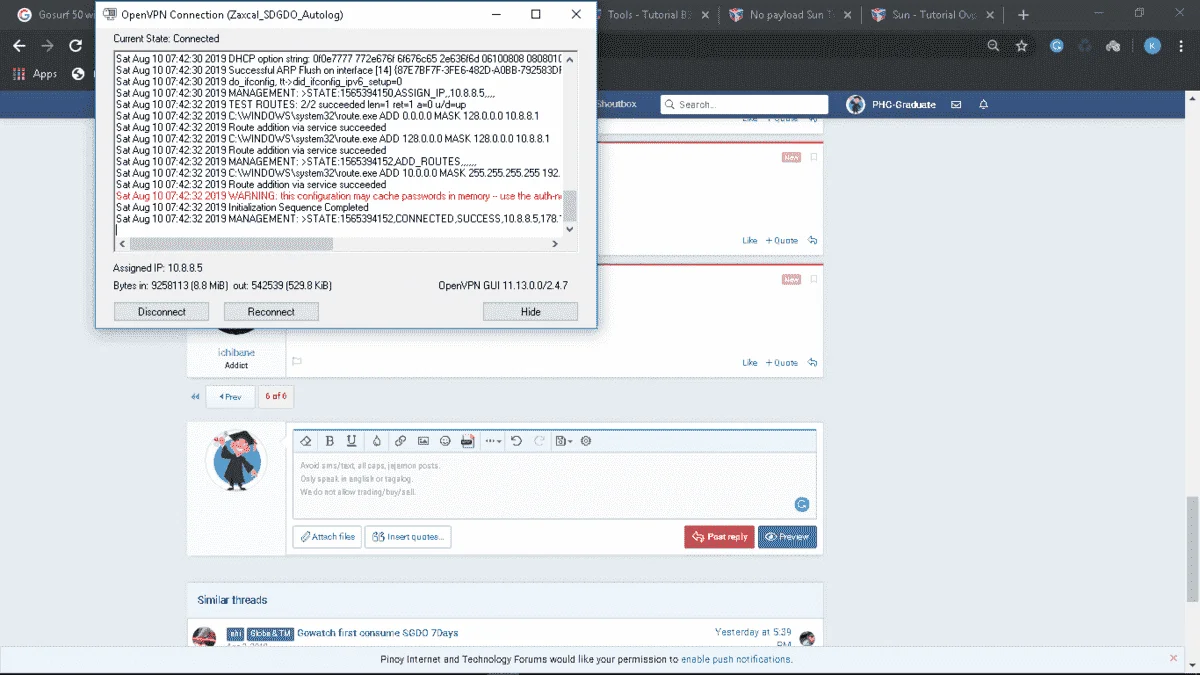Click the Reconnect button in OpenVPN

pos(271,312)
